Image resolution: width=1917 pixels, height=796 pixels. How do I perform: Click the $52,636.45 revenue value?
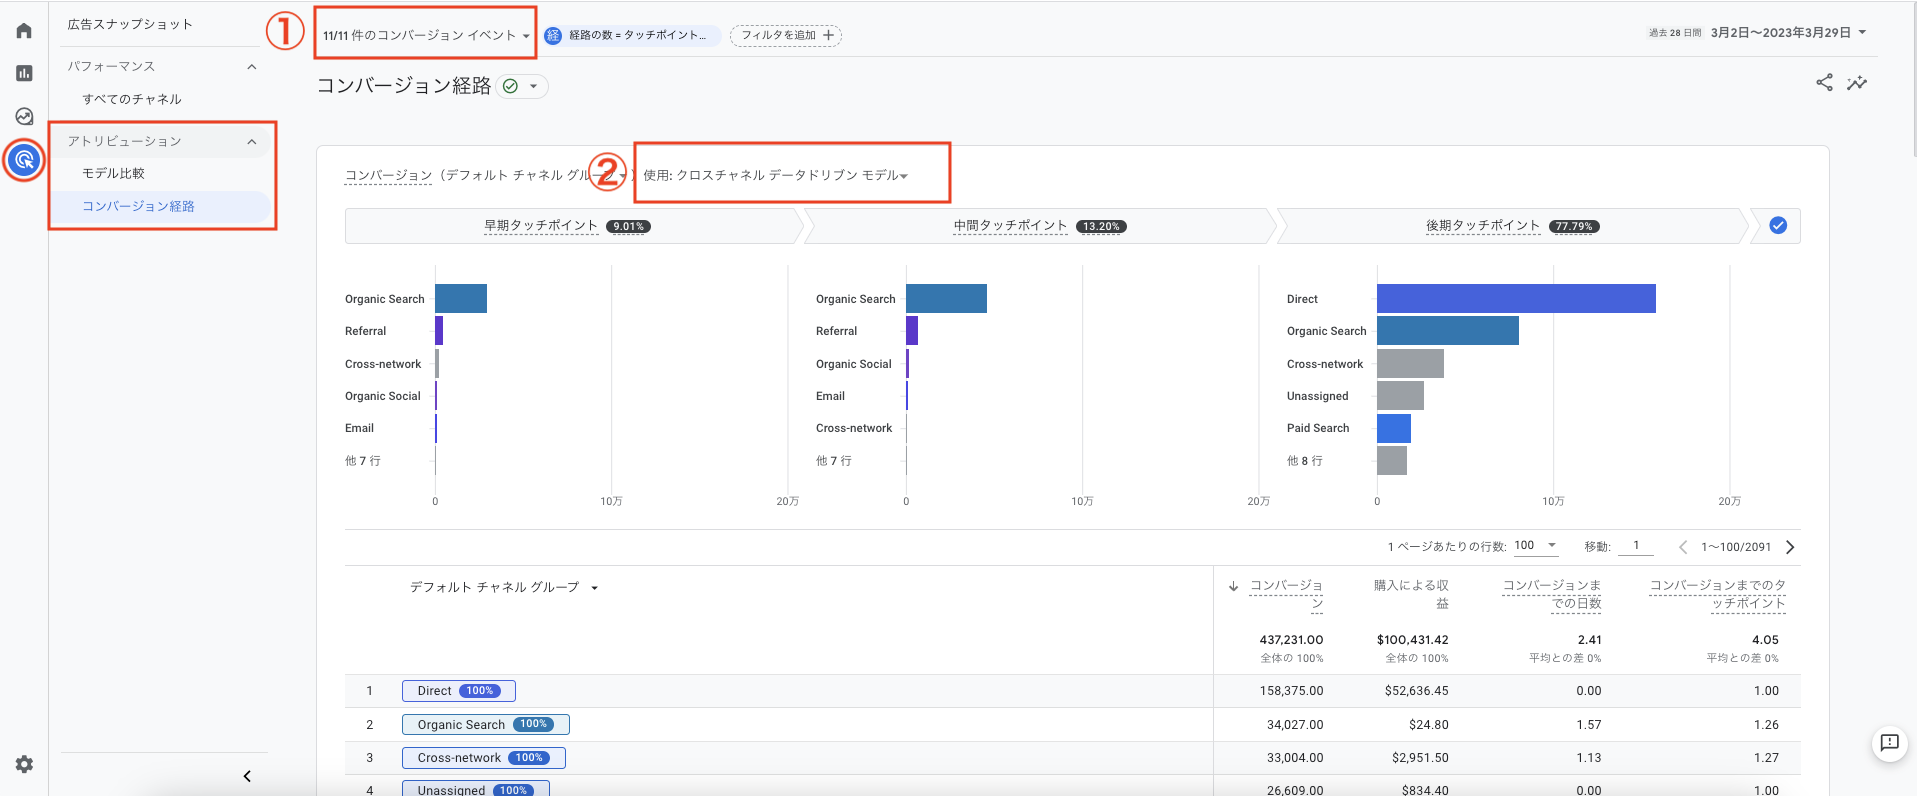[1416, 691]
